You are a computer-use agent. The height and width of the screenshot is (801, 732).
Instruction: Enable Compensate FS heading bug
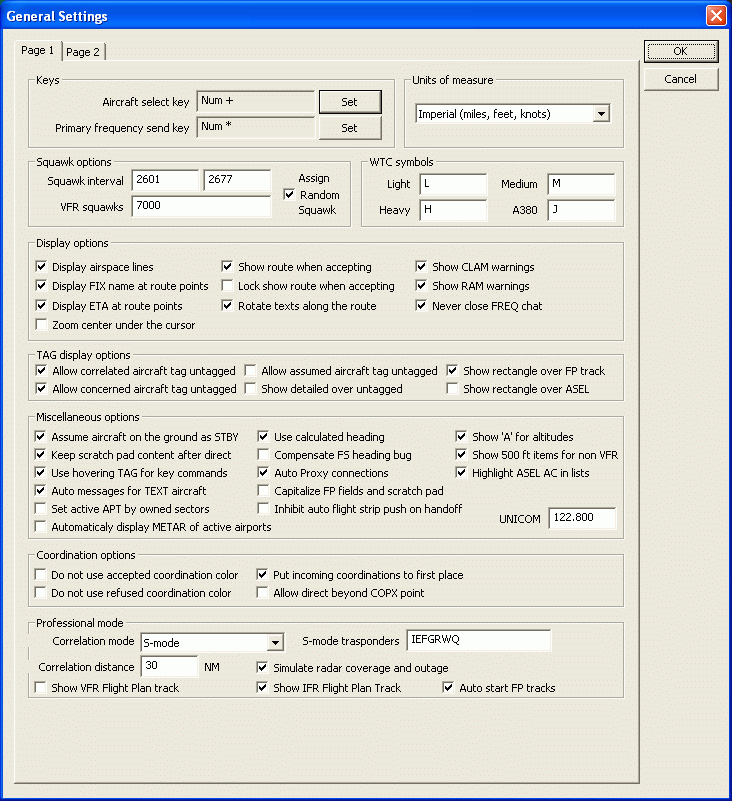pyautogui.click(x=263, y=454)
